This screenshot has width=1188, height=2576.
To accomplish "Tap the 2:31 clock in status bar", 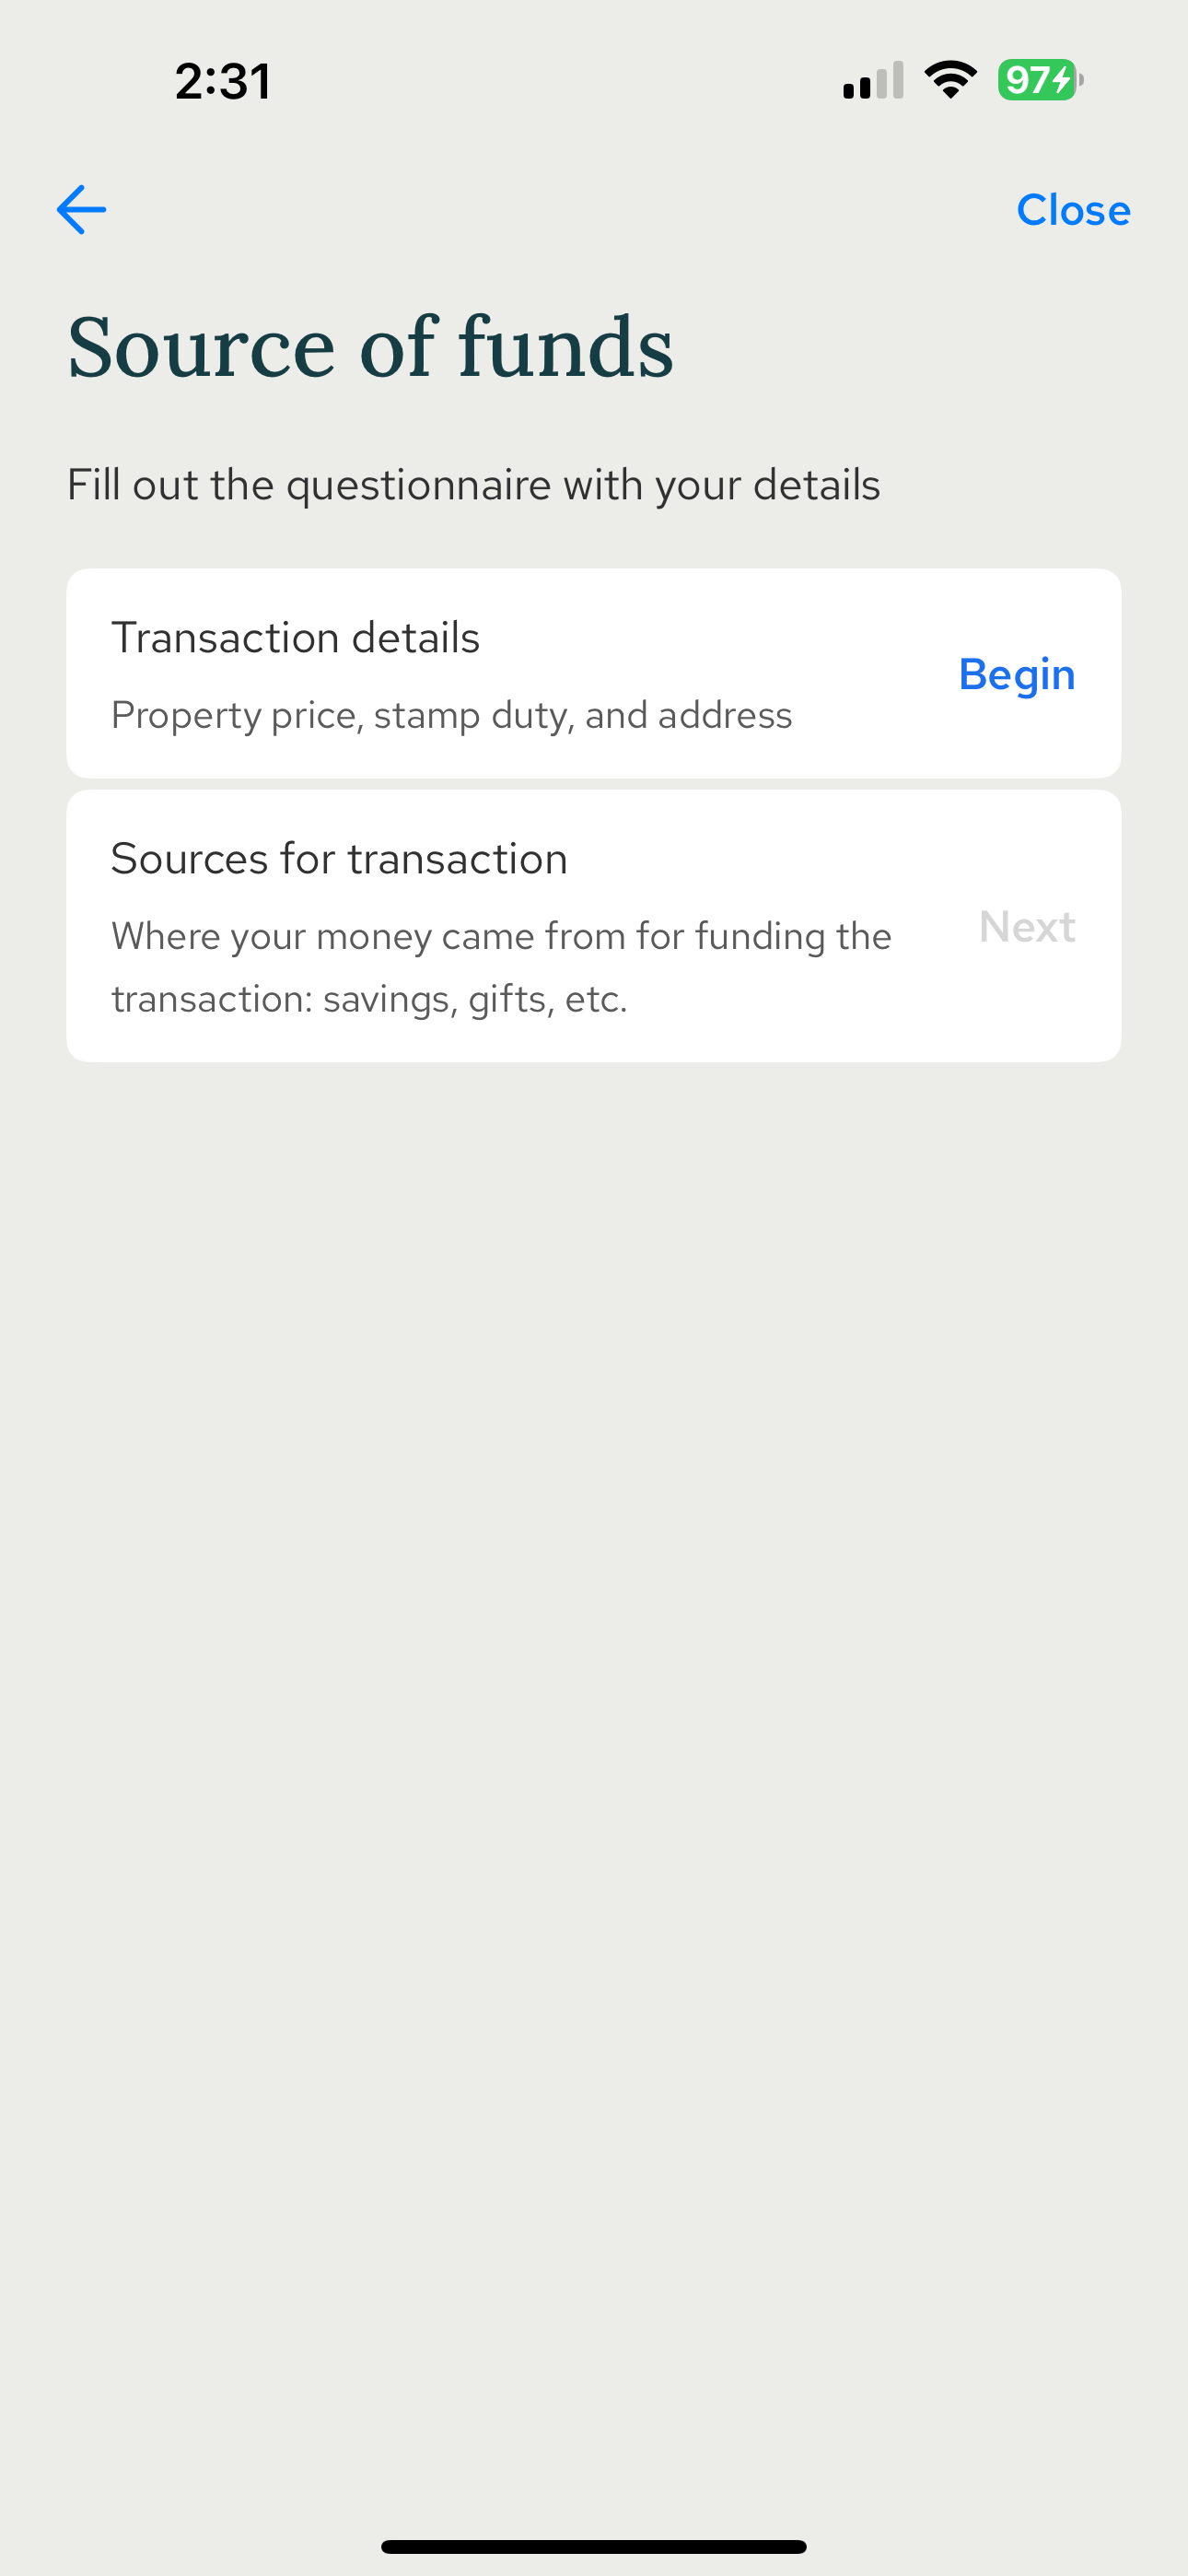I will click(x=222, y=81).
